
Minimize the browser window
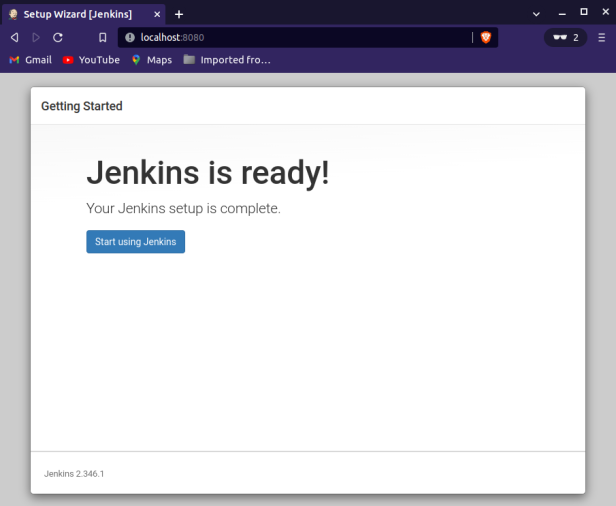click(562, 14)
